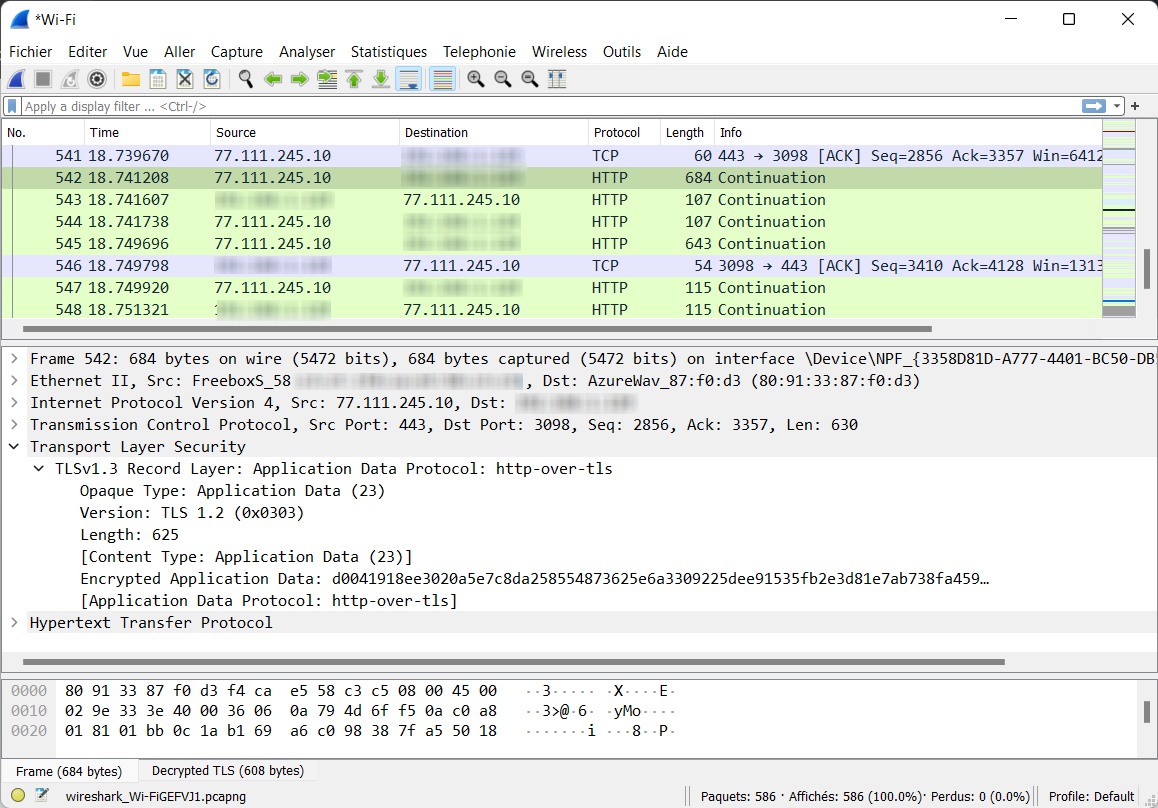This screenshot has width=1158, height=808.
Task: Sort by Protocol column header
Action: pos(623,133)
